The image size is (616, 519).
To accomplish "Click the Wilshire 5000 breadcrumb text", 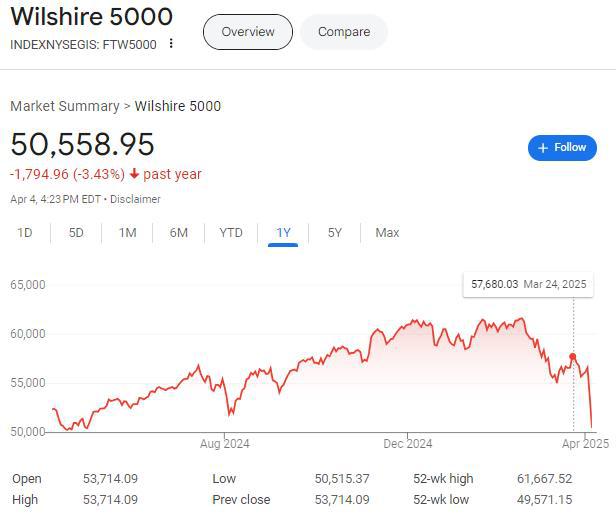I will pyautogui.click(x=178, y=106).
